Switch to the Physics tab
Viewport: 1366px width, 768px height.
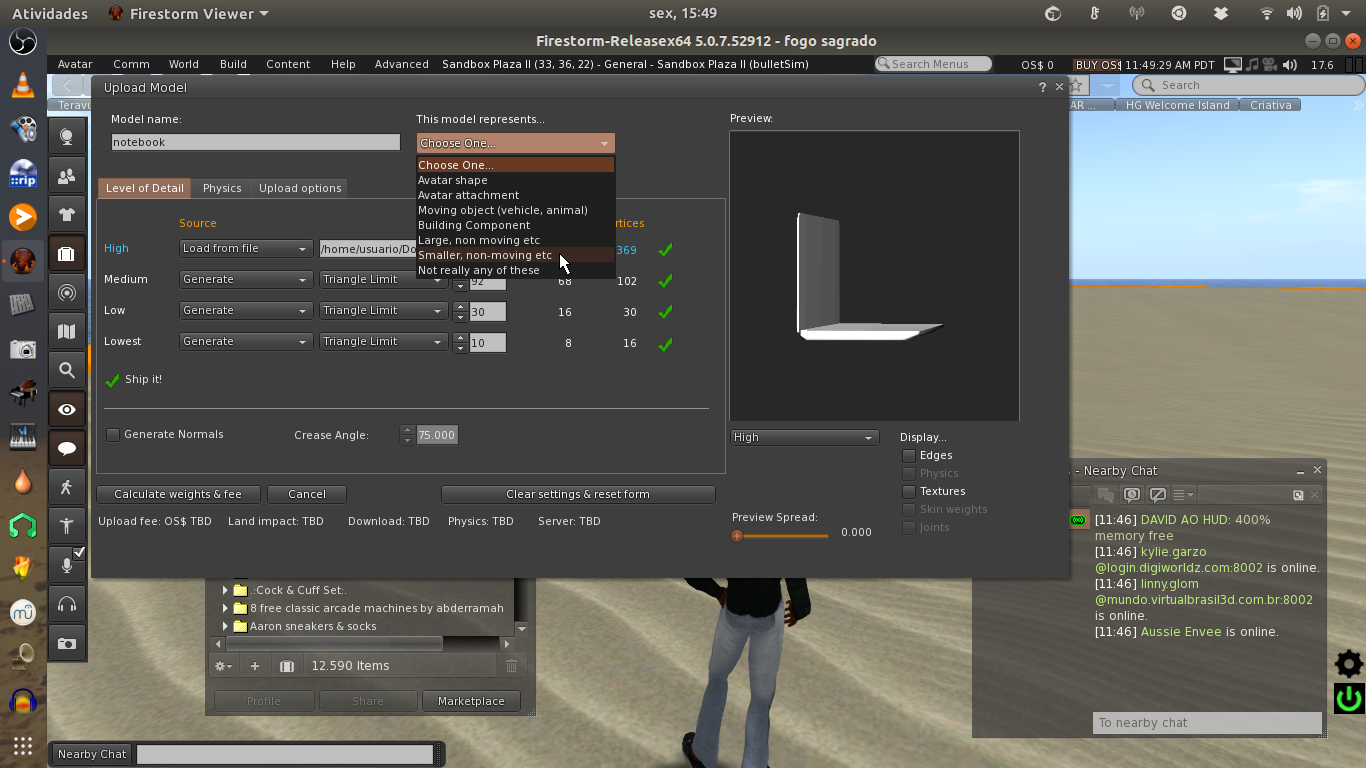click(x=221, y=188)
